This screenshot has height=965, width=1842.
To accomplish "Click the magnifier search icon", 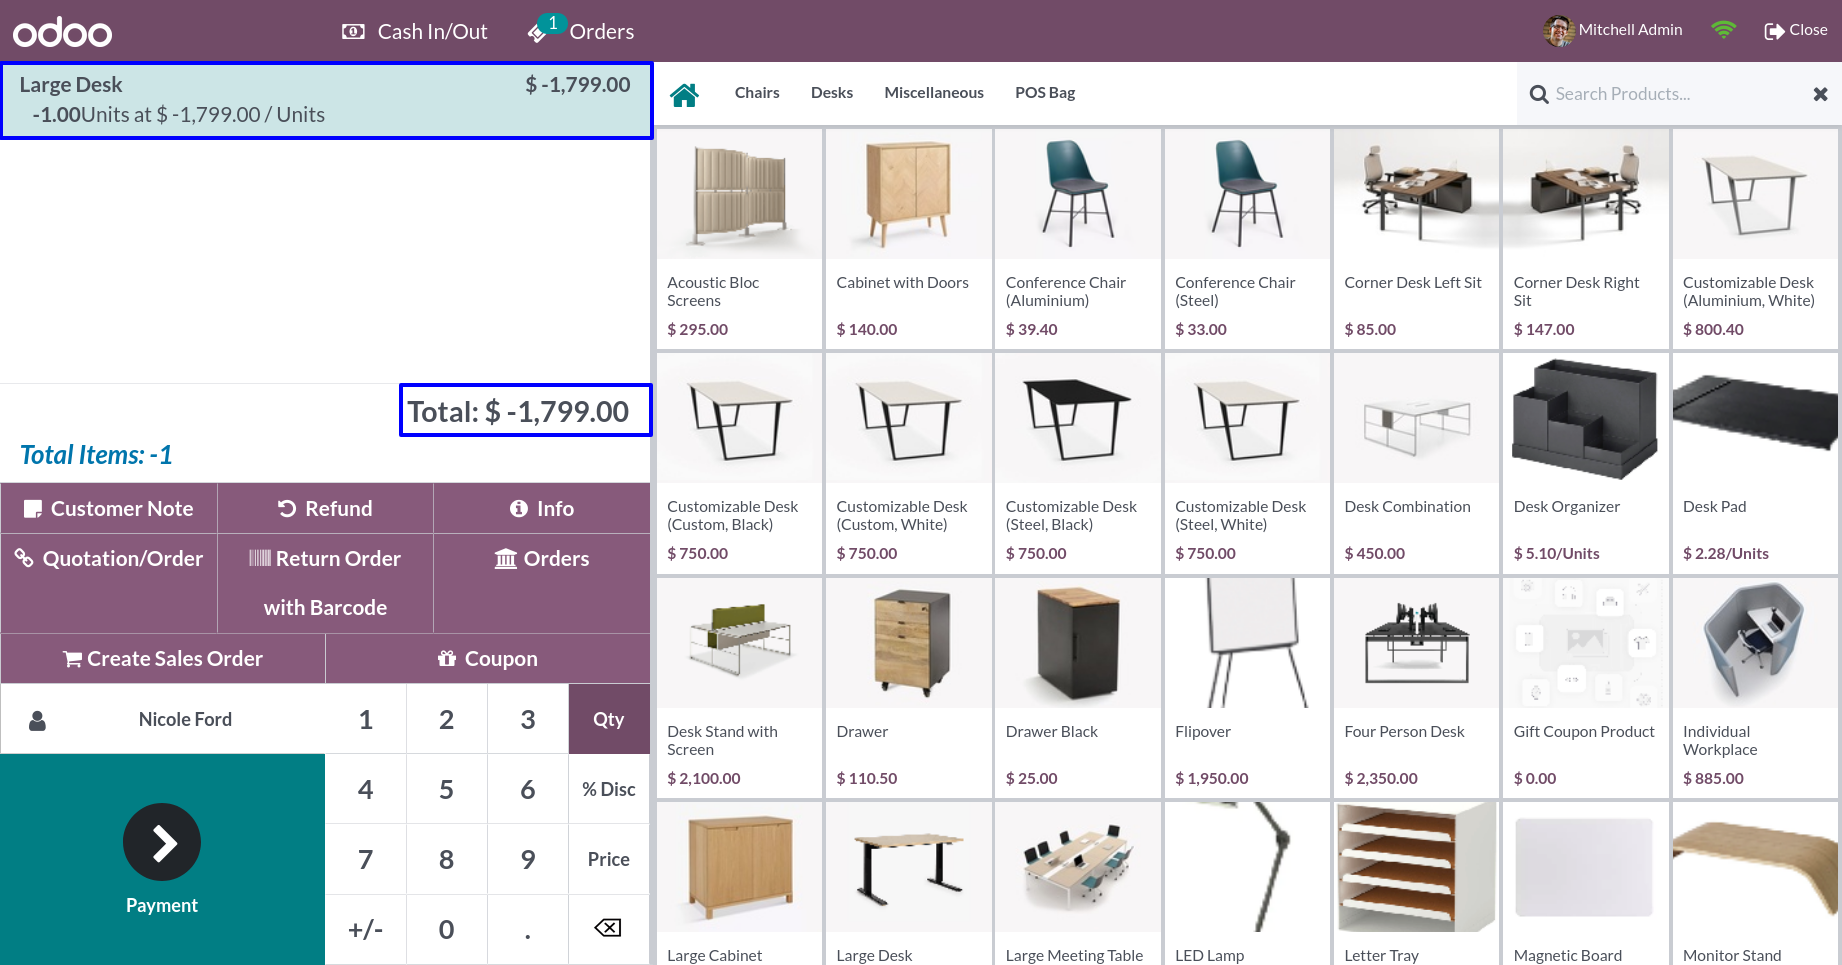I will pyautogui.click(x=1539, y=94).
